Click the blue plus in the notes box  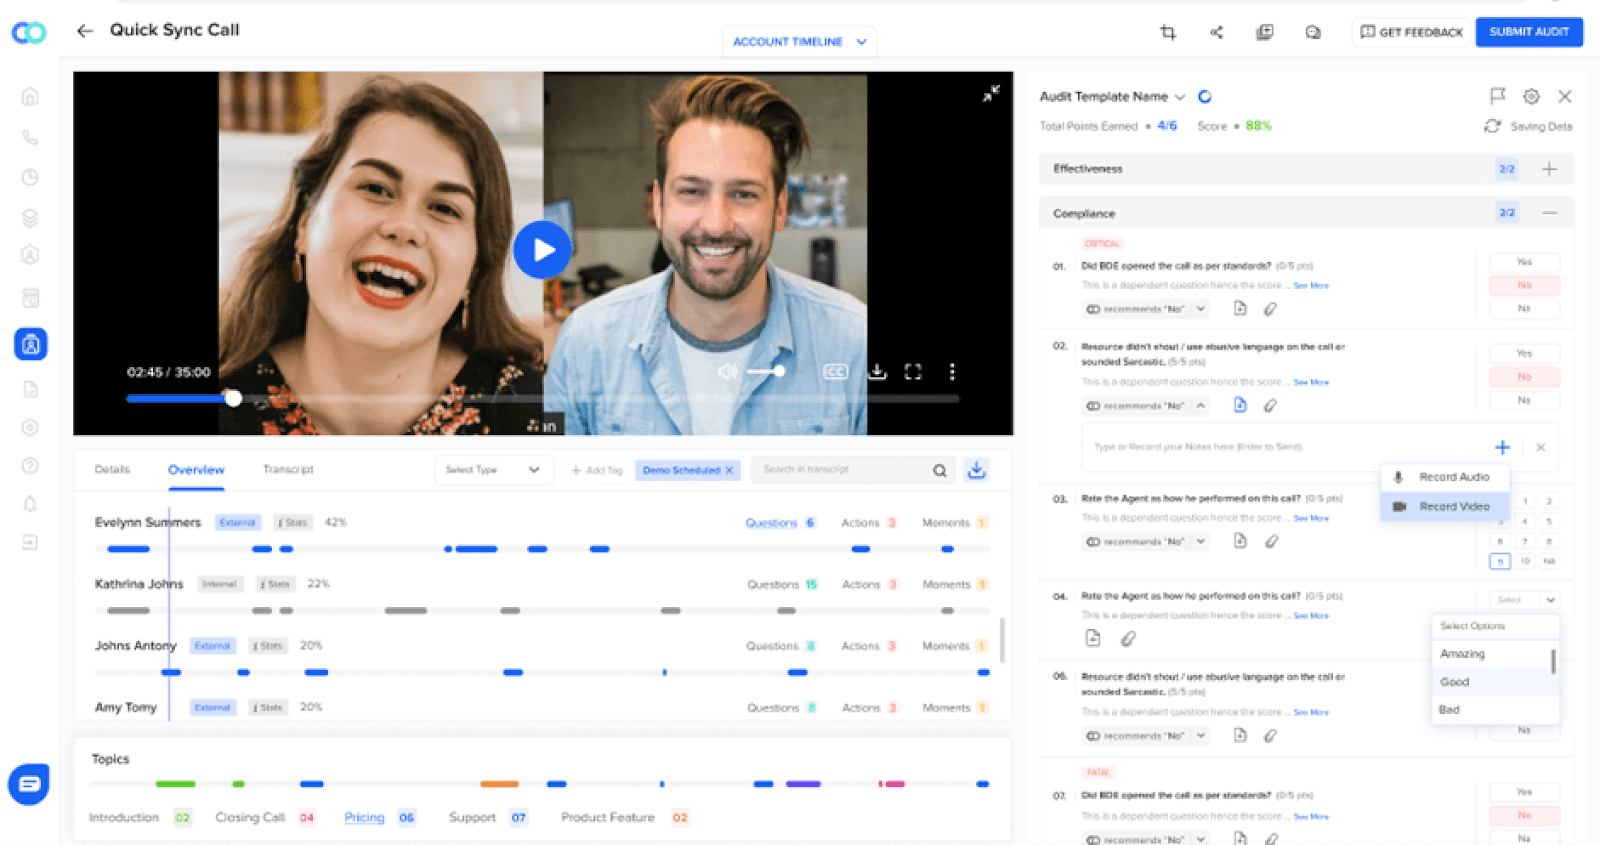pos(1502,447)
